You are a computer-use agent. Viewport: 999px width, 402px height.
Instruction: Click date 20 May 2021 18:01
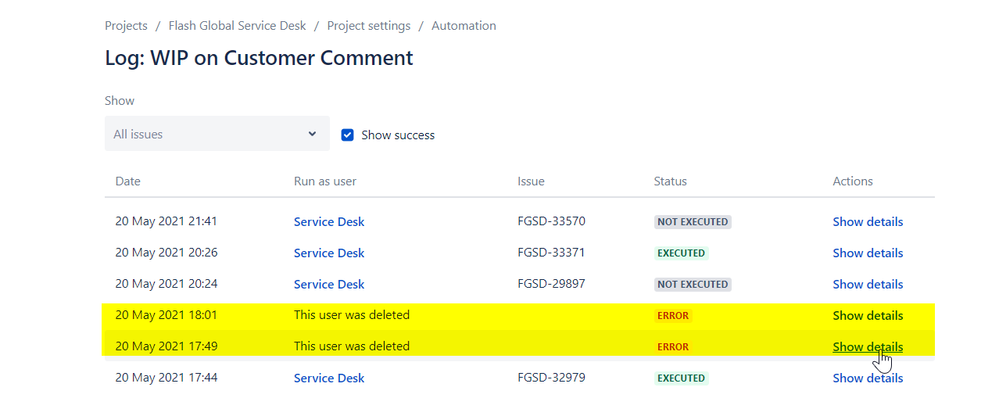166,315
